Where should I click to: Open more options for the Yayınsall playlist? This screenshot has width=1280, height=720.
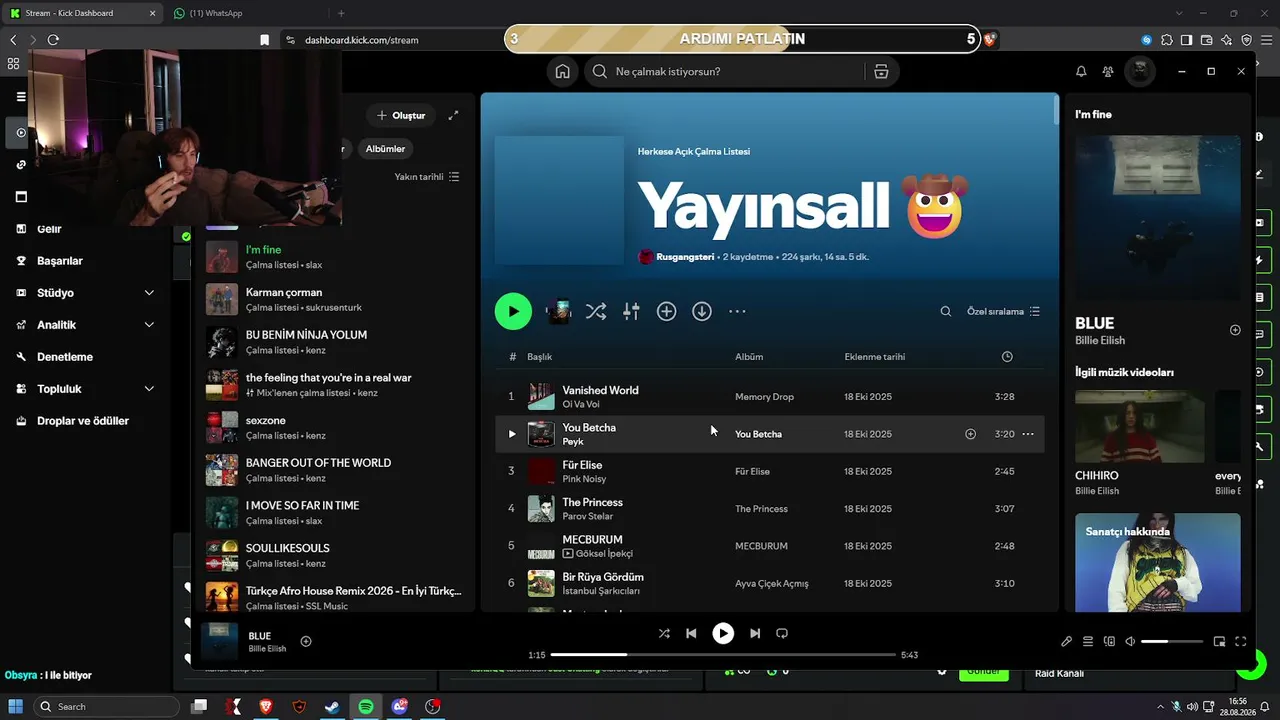coord(737,311)
